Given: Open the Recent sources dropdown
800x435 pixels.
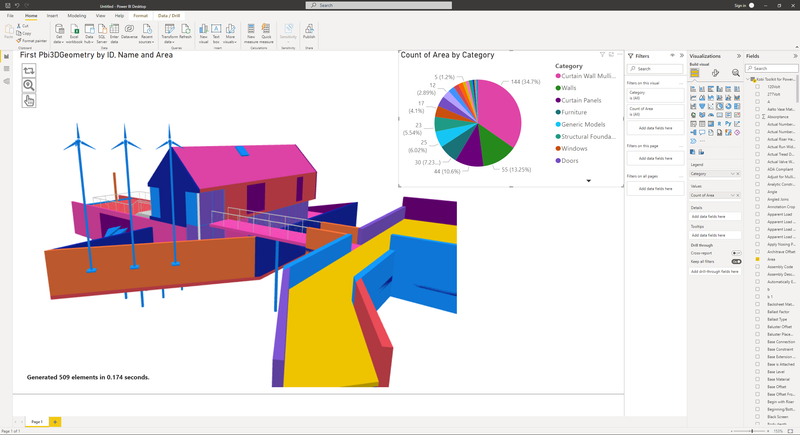Looking at the screenshot, I should (147, 33).
